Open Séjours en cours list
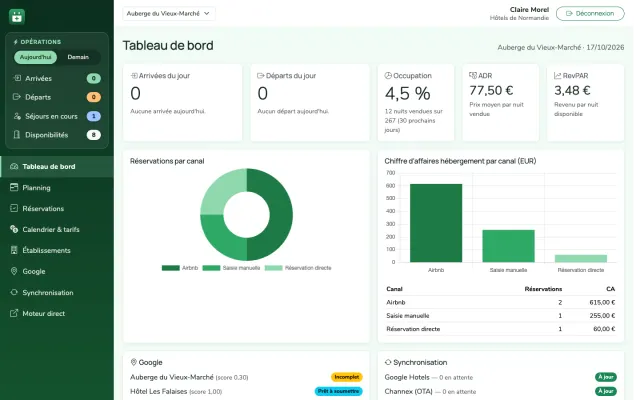 click(x=57, y=116)
